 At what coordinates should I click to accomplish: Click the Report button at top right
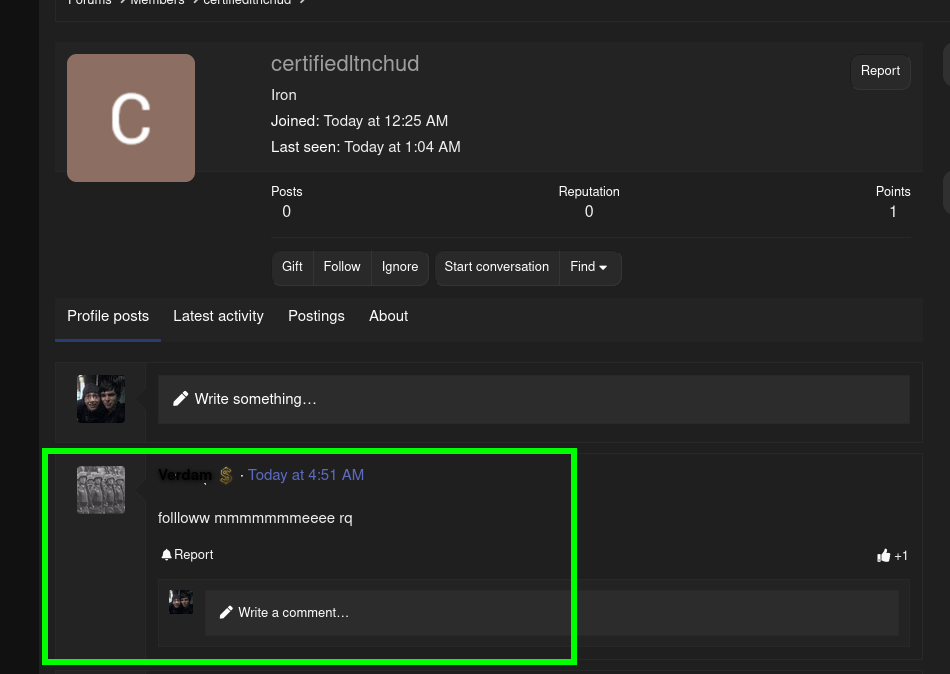(x=880, y=71)
